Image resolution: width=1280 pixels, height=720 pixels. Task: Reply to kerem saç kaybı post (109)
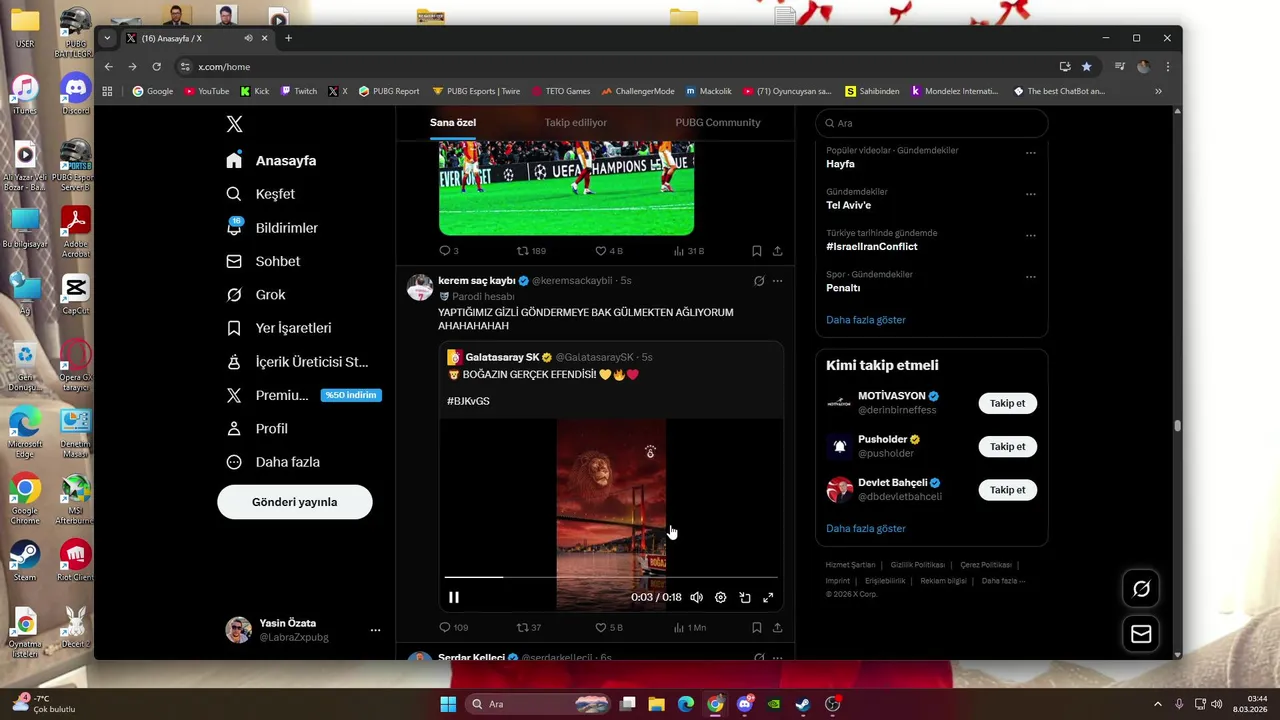pyautogui.click(x=453, y=627)
